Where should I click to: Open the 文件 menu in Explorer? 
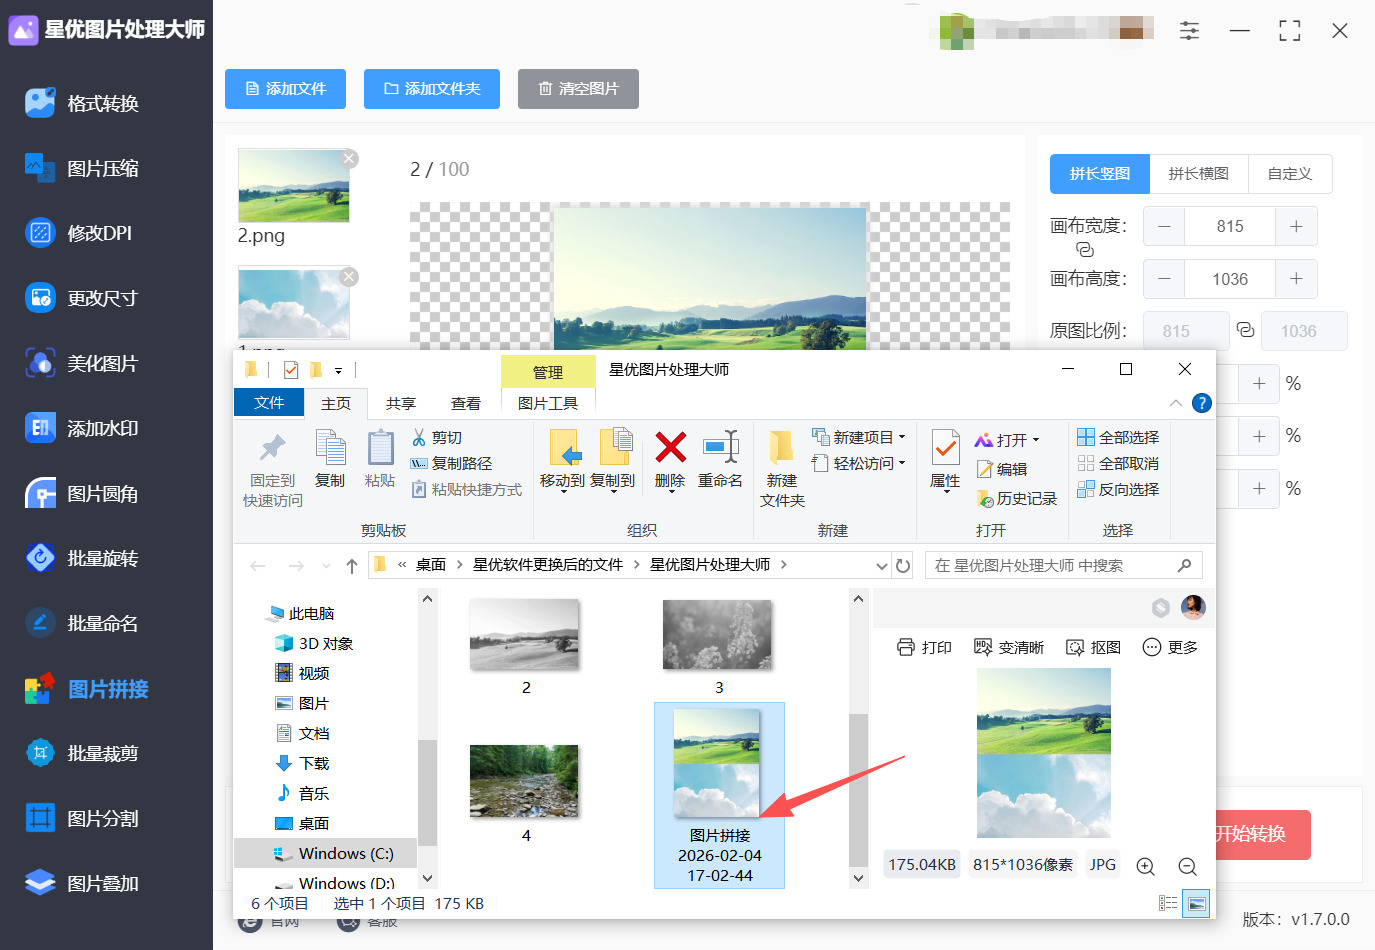[x=269, y=402]
